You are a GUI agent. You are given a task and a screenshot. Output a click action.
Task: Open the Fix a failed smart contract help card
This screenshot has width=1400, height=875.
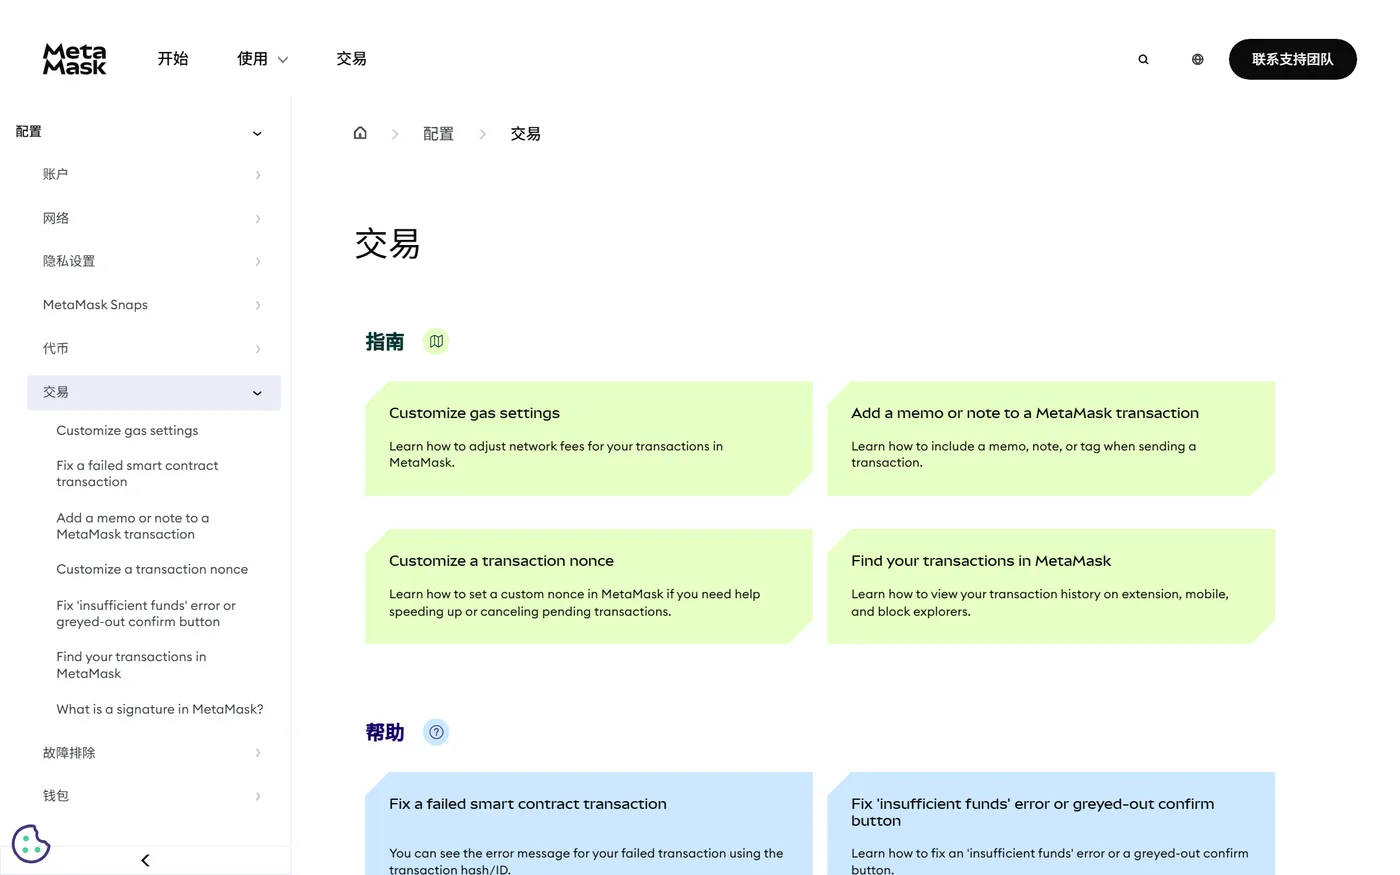pyautogui.click(x=589, y=823)
